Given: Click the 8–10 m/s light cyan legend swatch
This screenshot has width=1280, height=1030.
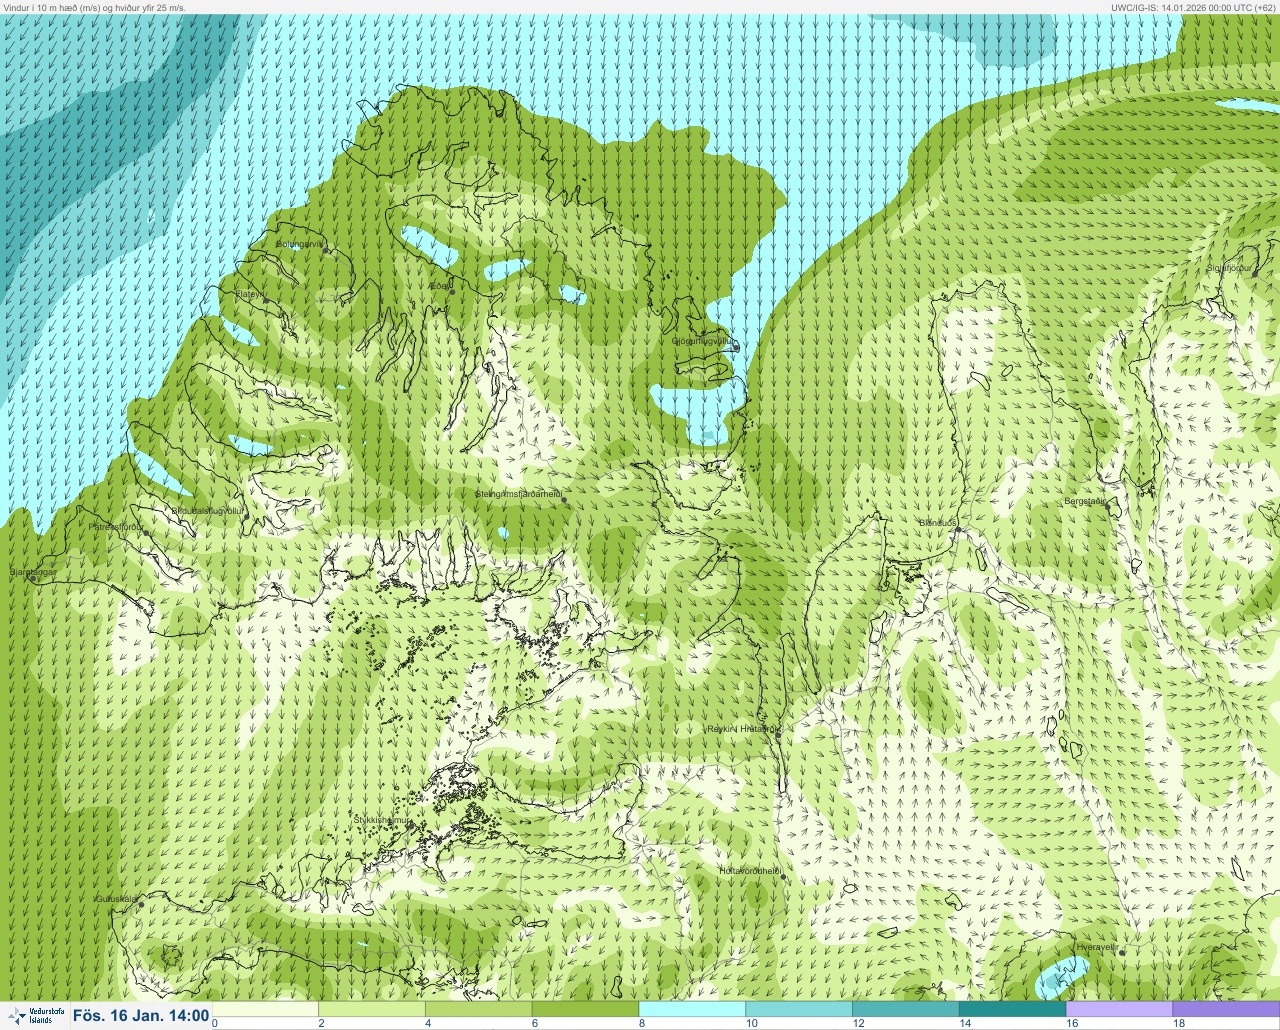Looking at the screenshot, I should click(692, 1009).
